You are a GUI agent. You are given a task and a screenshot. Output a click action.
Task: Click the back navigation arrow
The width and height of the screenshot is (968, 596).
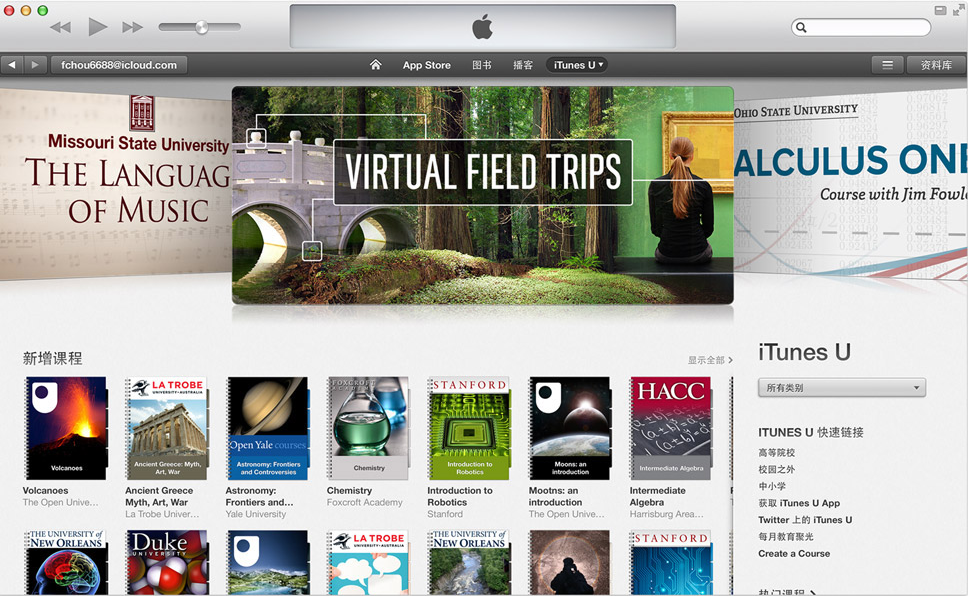click(x=11, y=64)
